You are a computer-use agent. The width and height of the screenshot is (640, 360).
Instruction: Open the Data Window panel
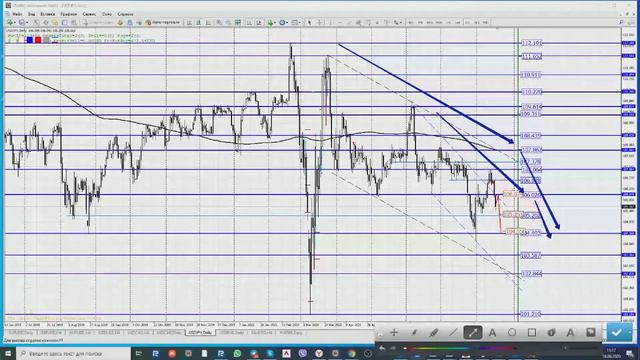(x=46, y=22)
